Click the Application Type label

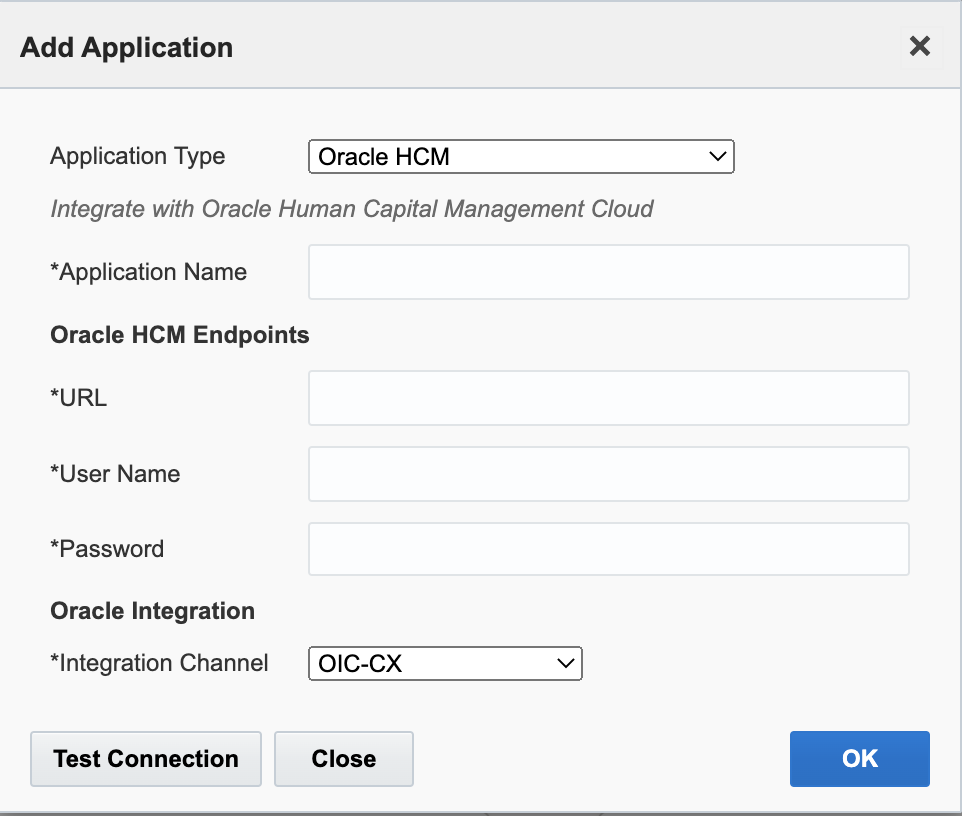(138, 157)
